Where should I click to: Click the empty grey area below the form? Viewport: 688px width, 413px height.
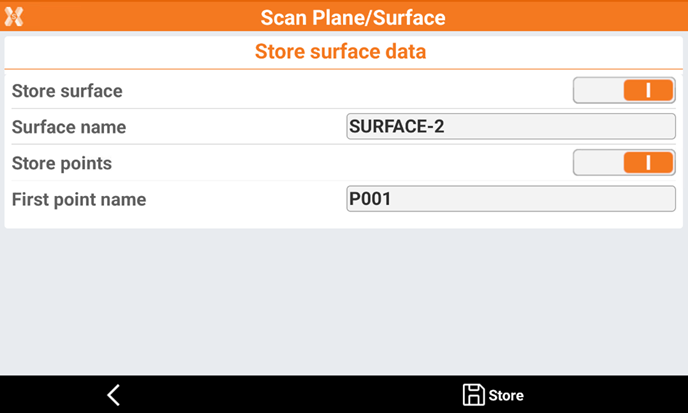click(344, 300)
